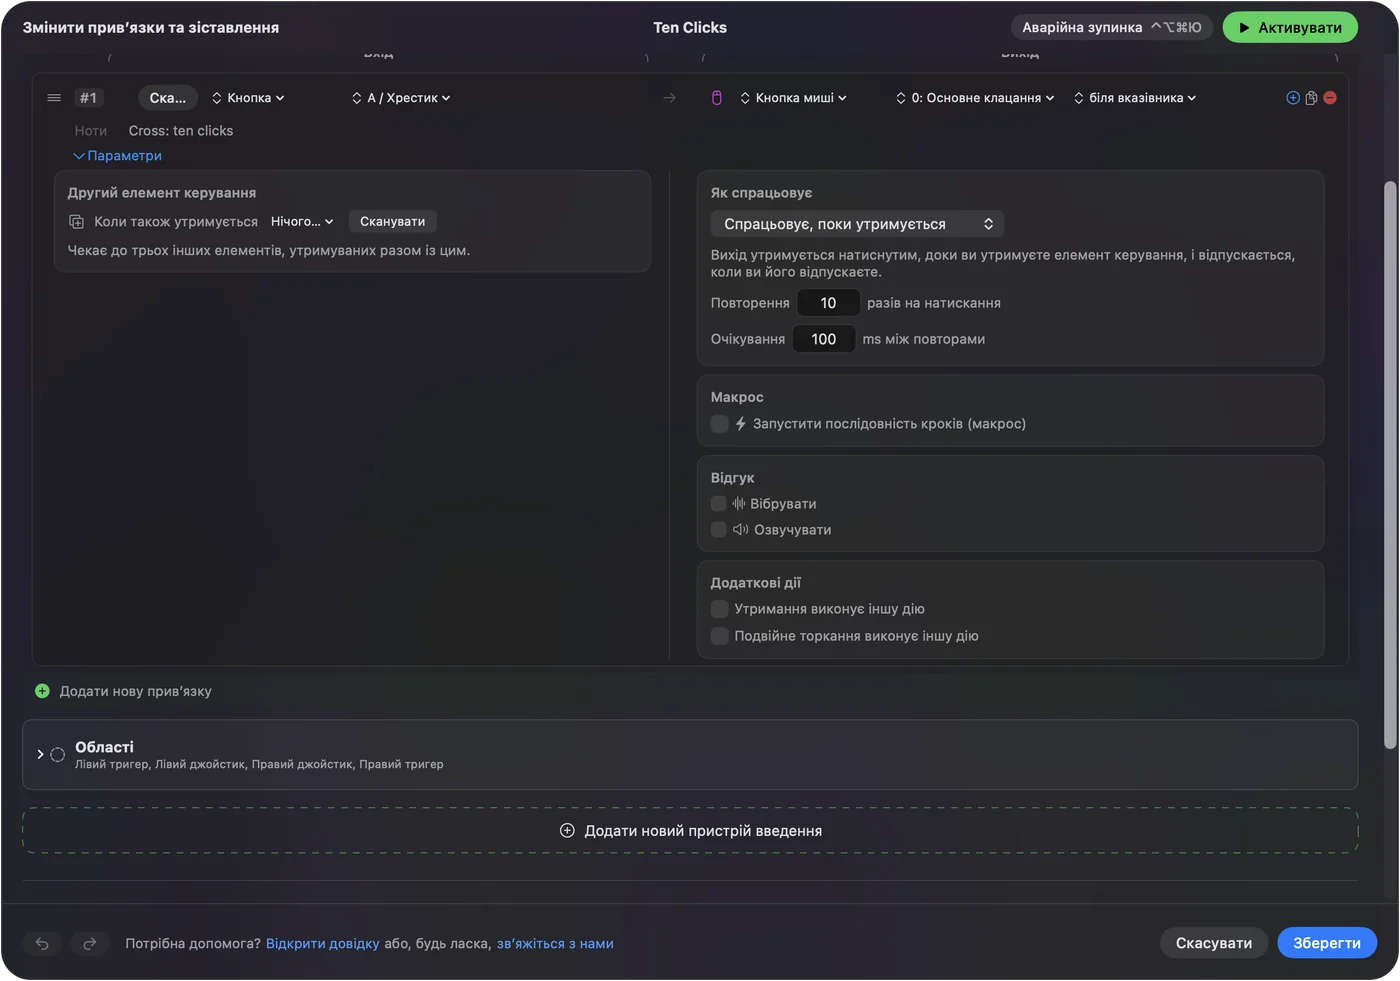Enable Утримання виконує іншу дію checkbox
Viewport: 1400px width, 981px height.
tap(719, 609)
